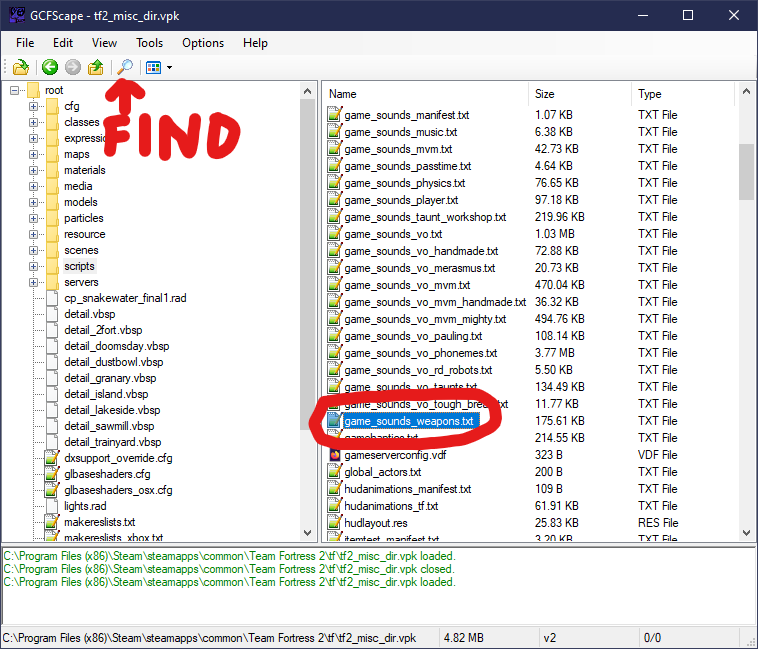Go up one folder level icon
The width and height of the screenshot is (758, 649).
click(96, 67)
